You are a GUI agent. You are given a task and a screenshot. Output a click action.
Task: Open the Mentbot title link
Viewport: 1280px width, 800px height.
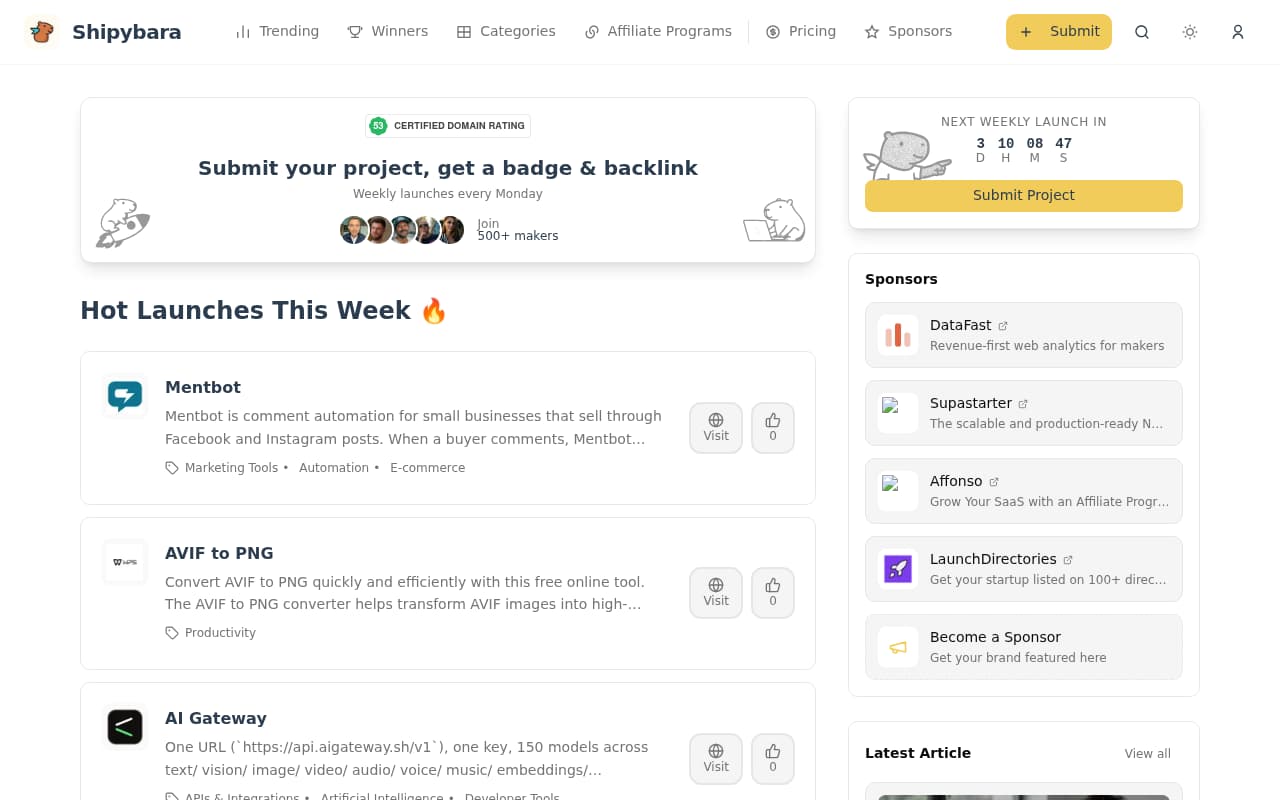(203, 388)
